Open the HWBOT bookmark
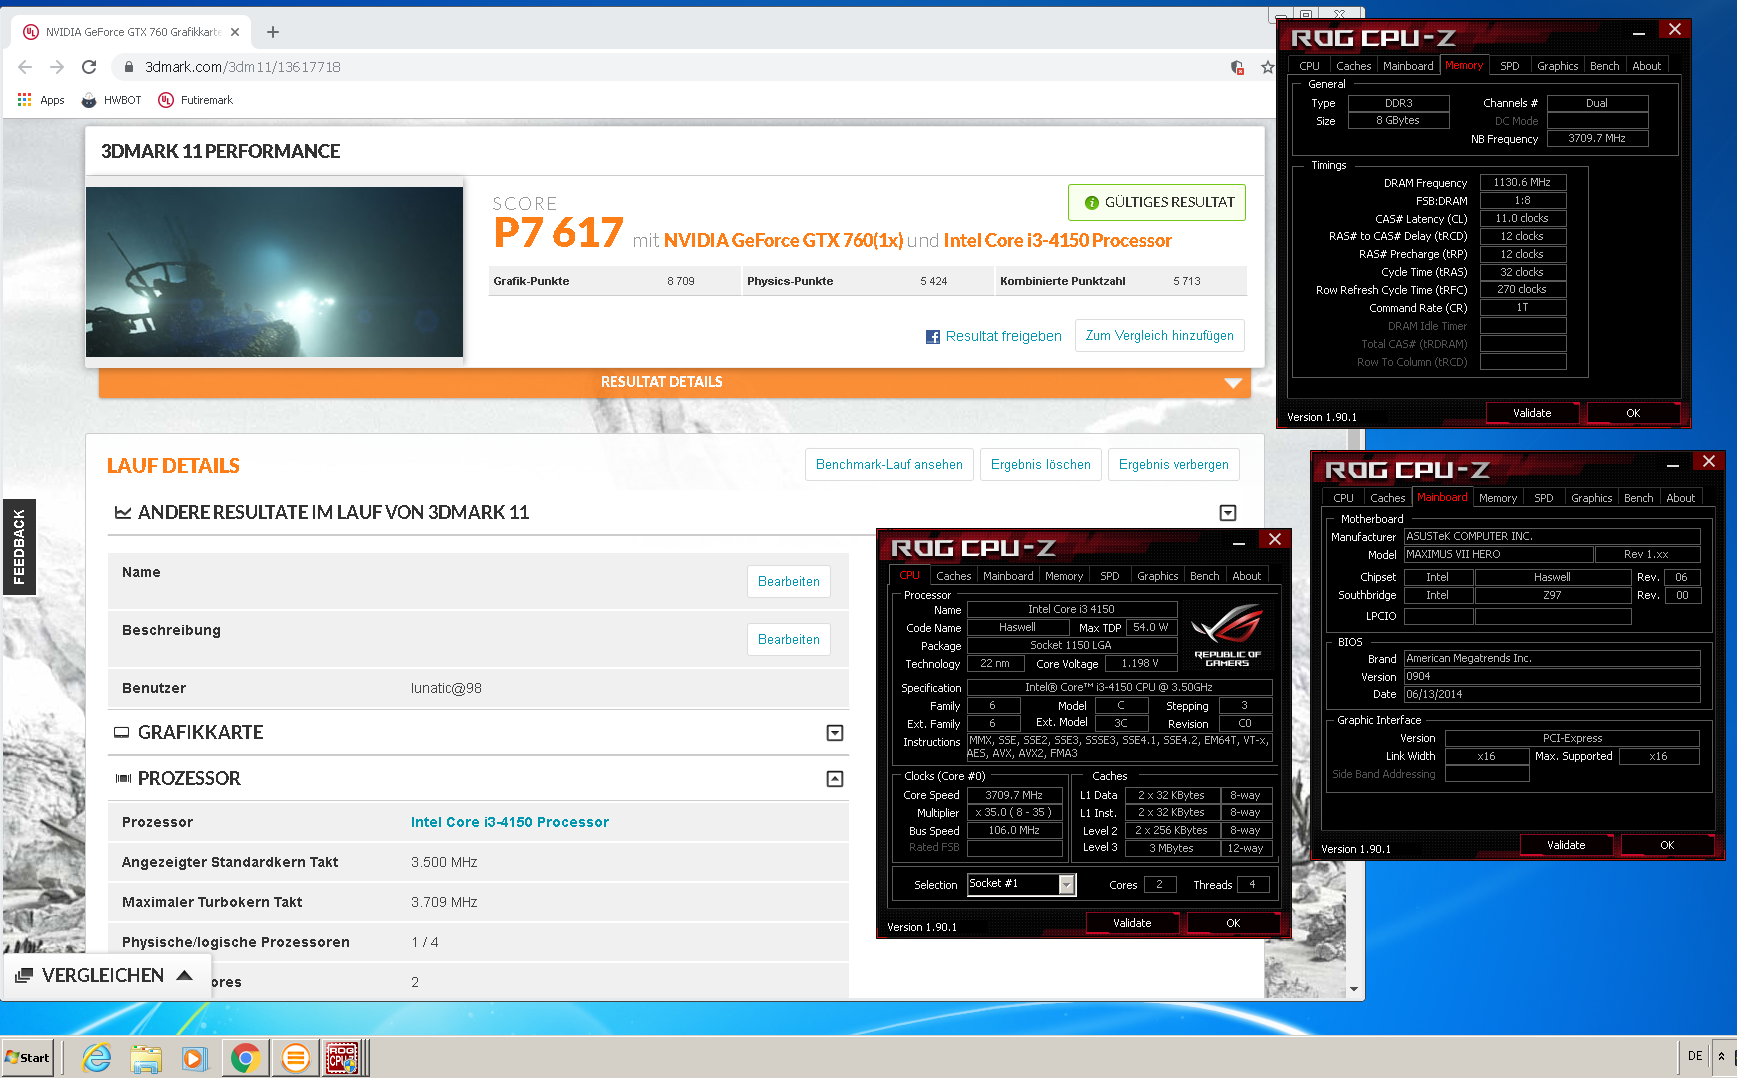This screenshot has width=1737, height=1078. click(x=111, y=100)
